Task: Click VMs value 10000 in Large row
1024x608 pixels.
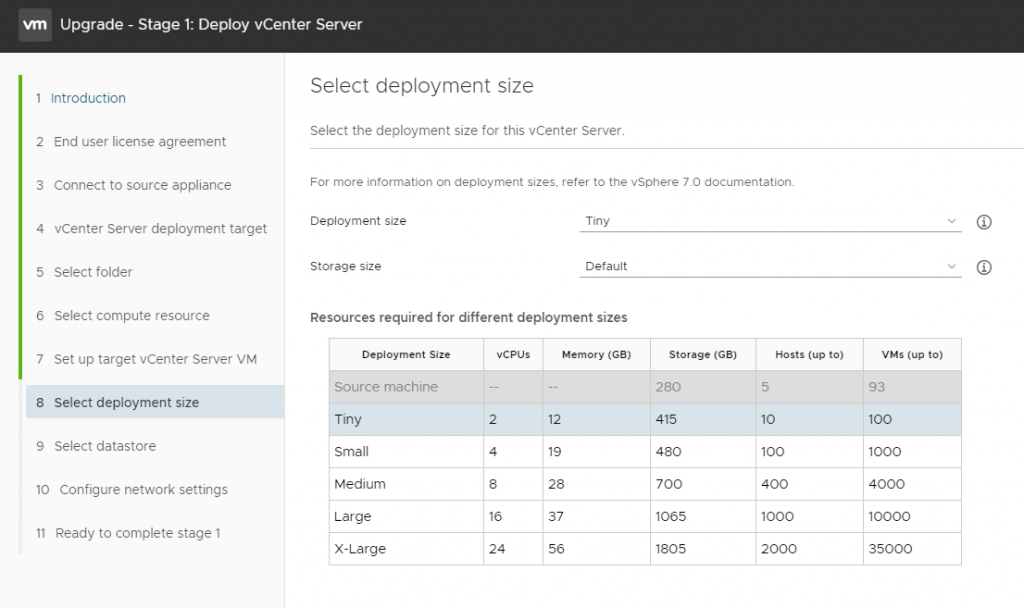Action: coord(889,517)
